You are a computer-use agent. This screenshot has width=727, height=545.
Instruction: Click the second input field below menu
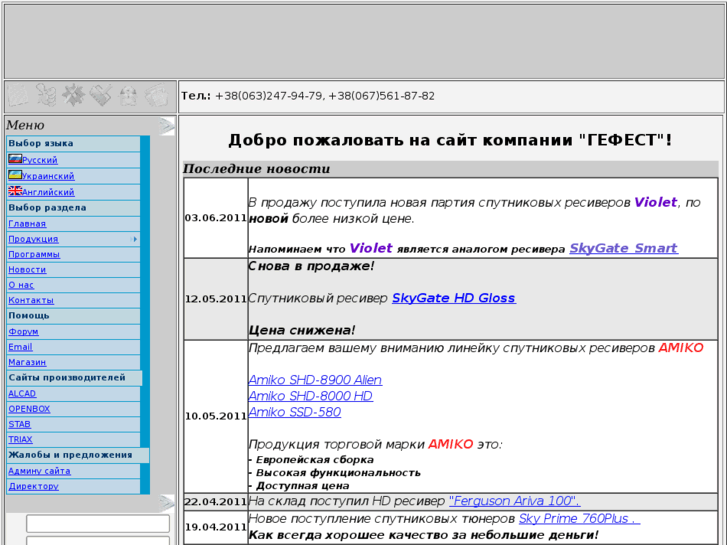coord(98,541)
